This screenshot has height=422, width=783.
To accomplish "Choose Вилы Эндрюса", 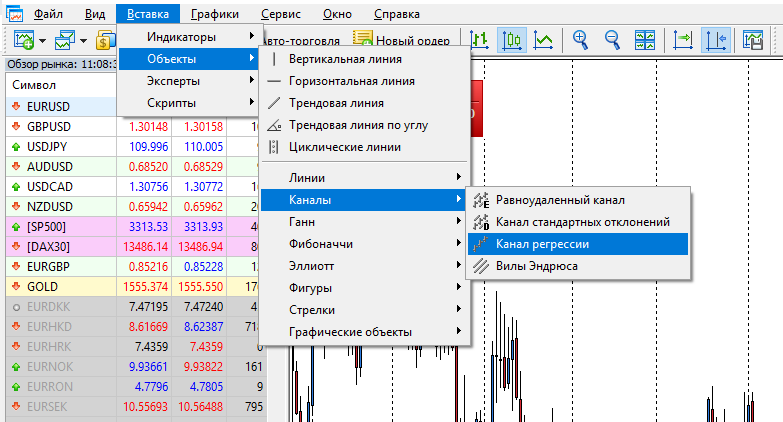I will [x=578, y=266].
